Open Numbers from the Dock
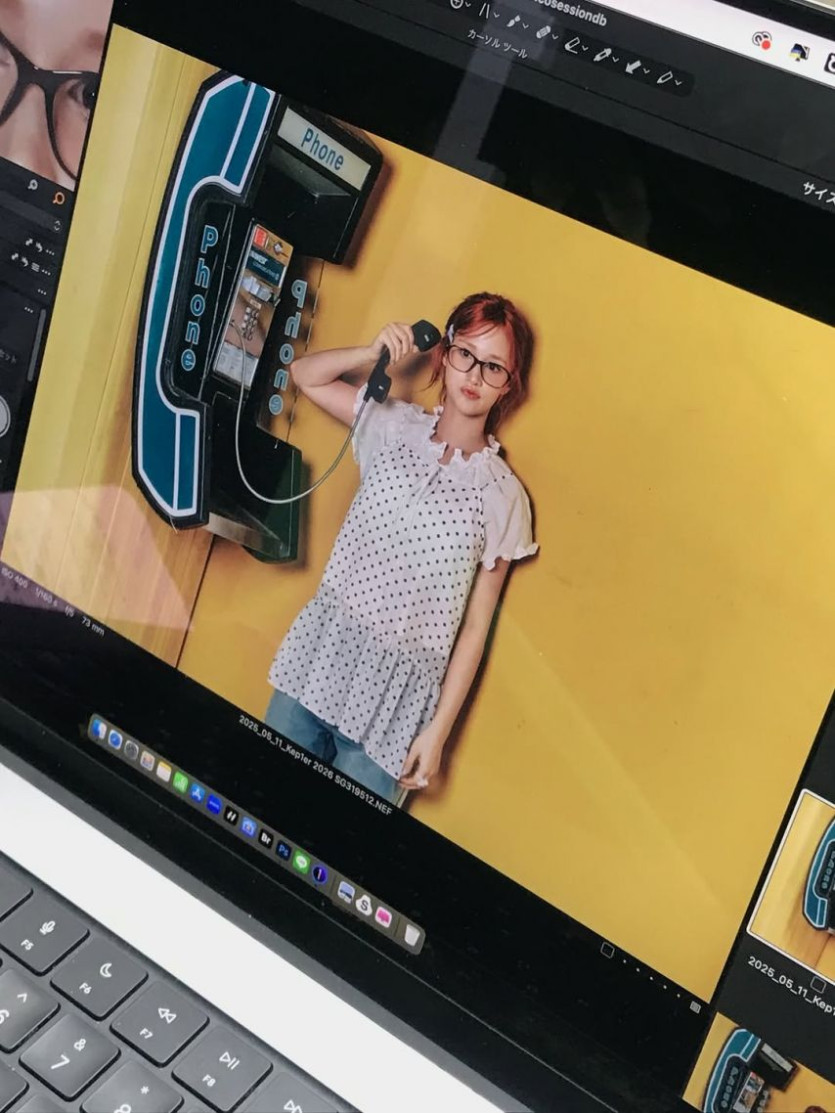The height and width of the screenshot is (1113, 835). [180, 782]
